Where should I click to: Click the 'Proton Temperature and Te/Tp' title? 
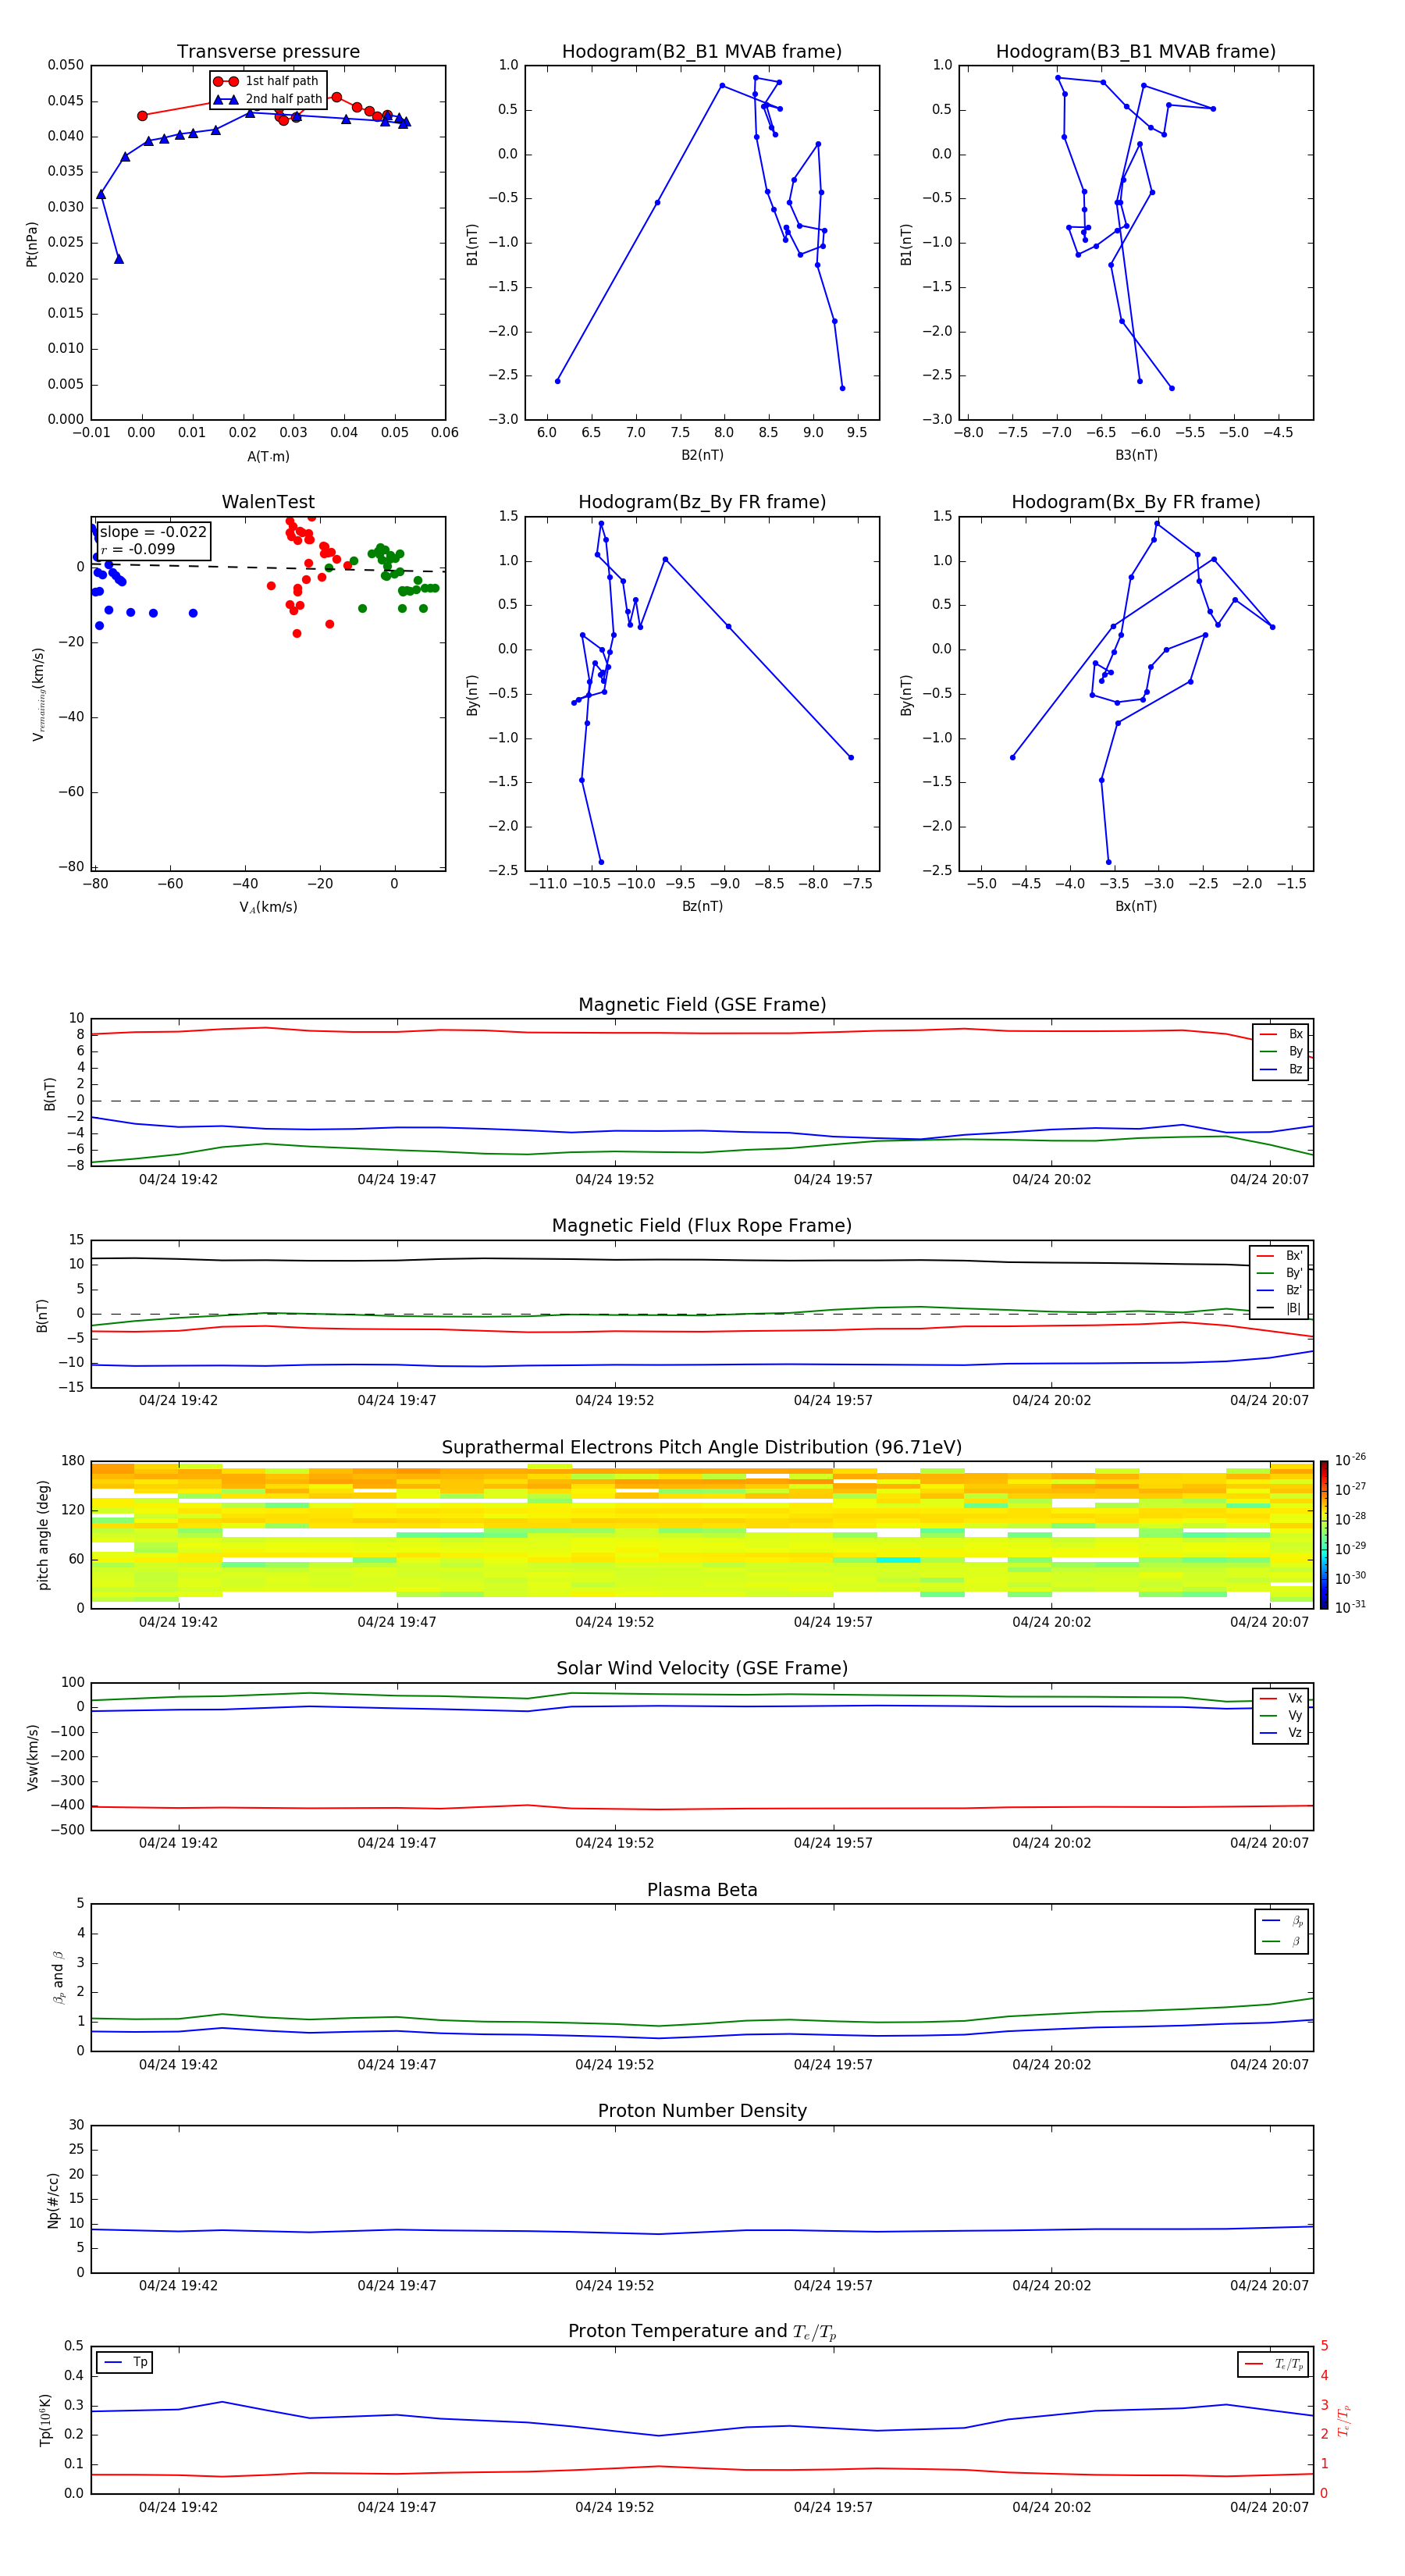click(x=702, y=2332)
